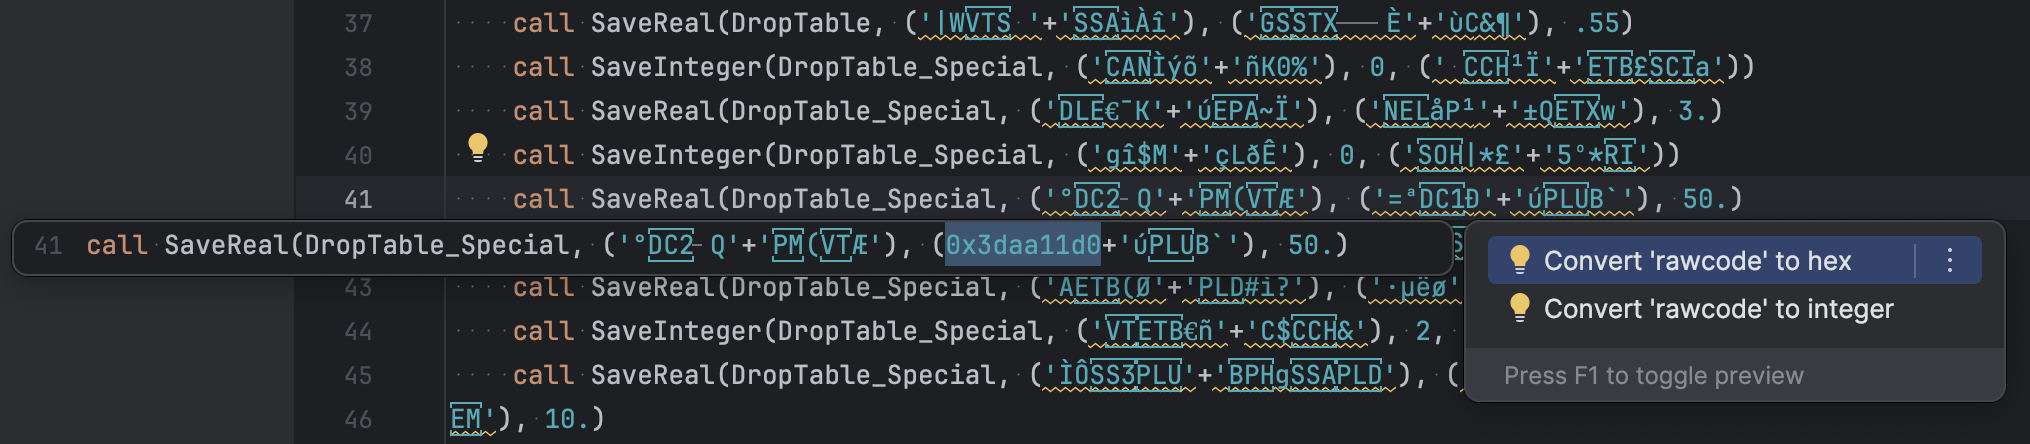Click the highlighted 0x3daa11d0 value in preview

(1022, 245)
